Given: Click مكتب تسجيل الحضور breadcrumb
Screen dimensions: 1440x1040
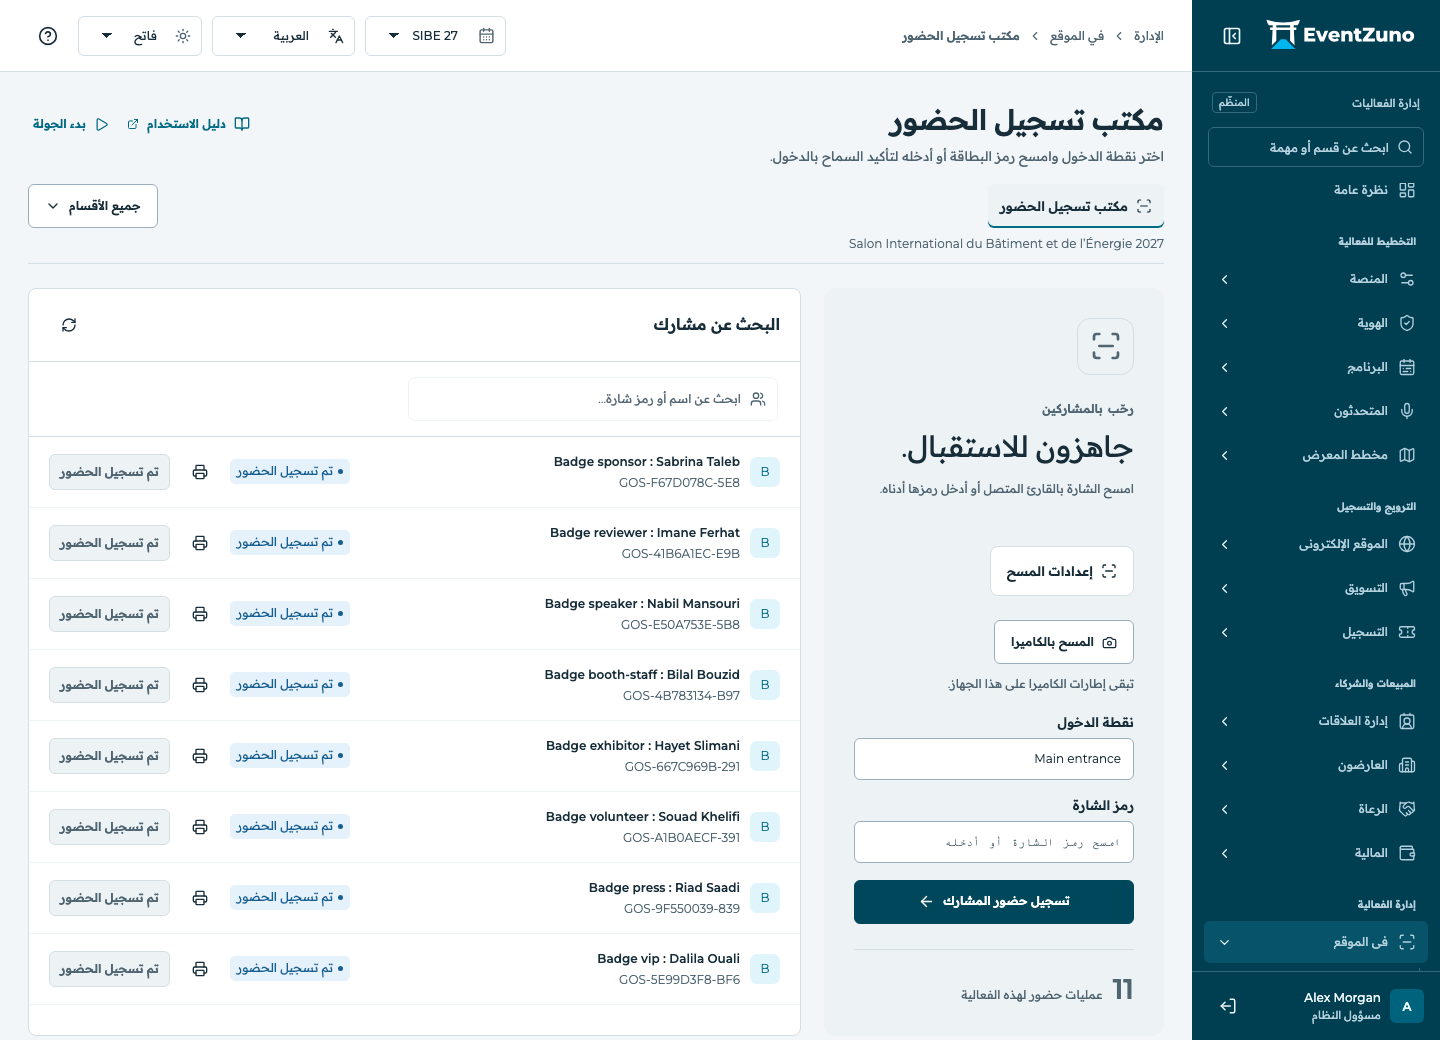Looking at the screenshot, I should click(961, 36).
